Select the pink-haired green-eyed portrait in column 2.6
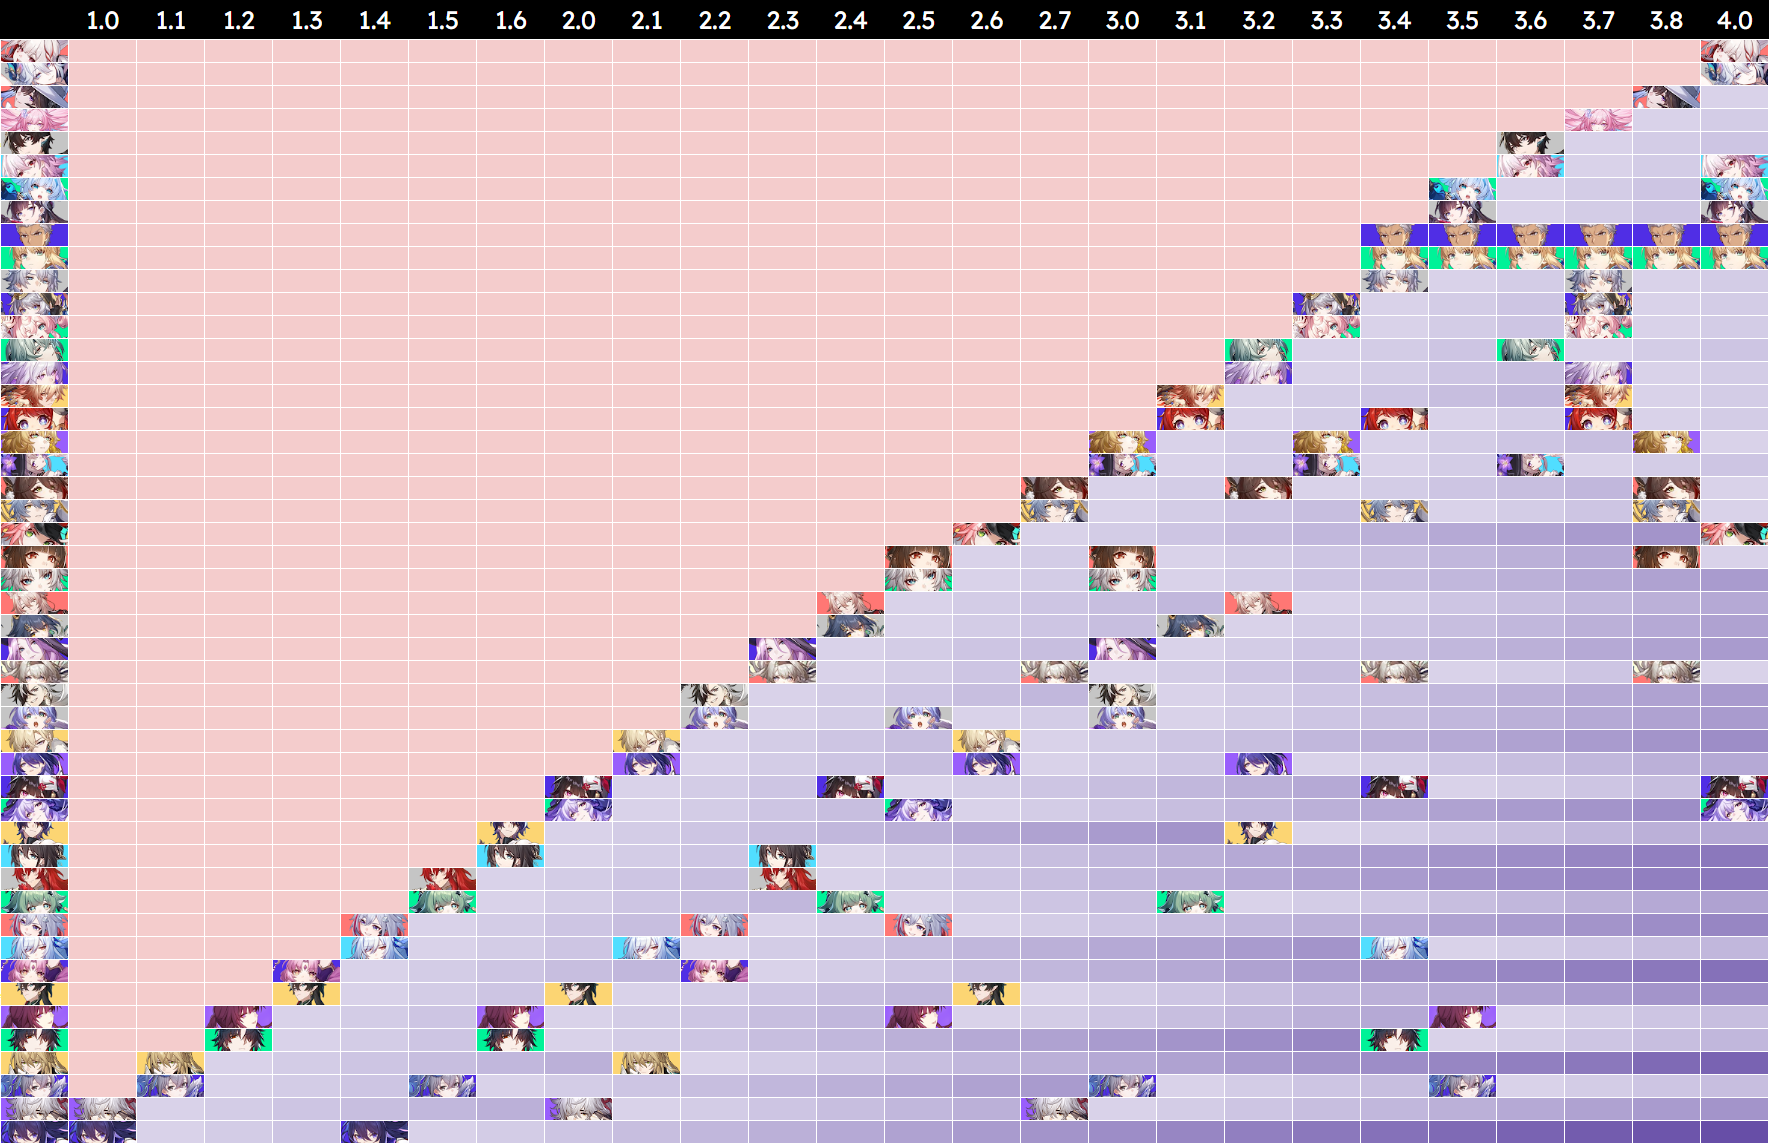Screen dimensions: 1769x1143 click(x=986, y=534)
